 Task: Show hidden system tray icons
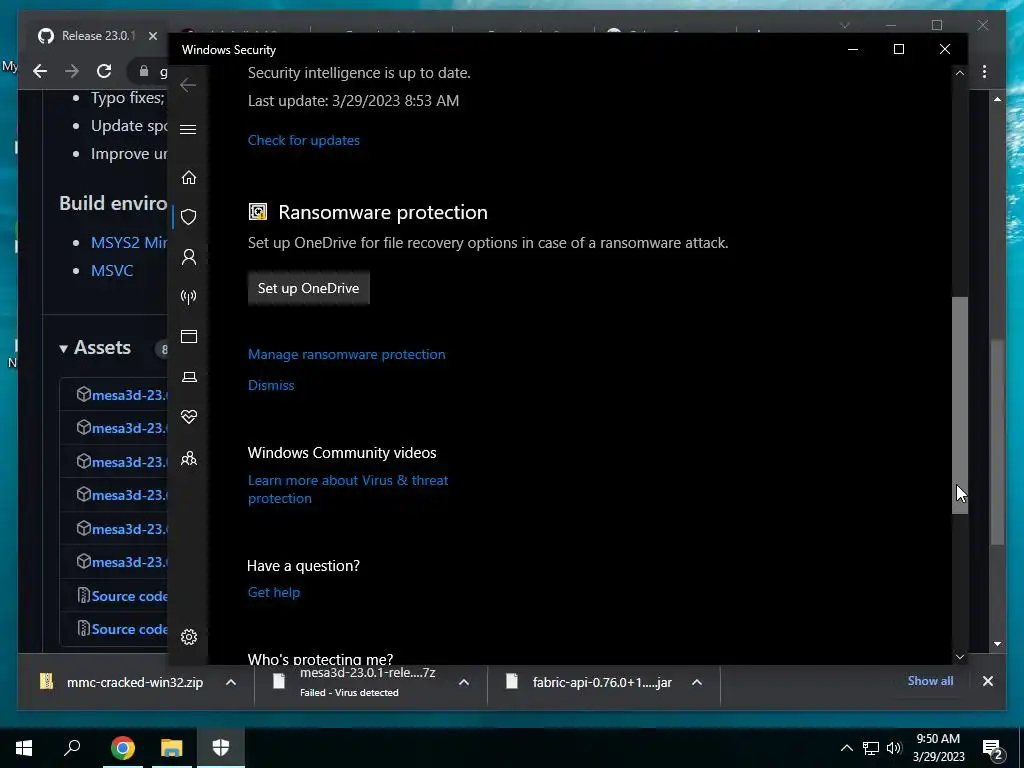click(x=846, y=748)
